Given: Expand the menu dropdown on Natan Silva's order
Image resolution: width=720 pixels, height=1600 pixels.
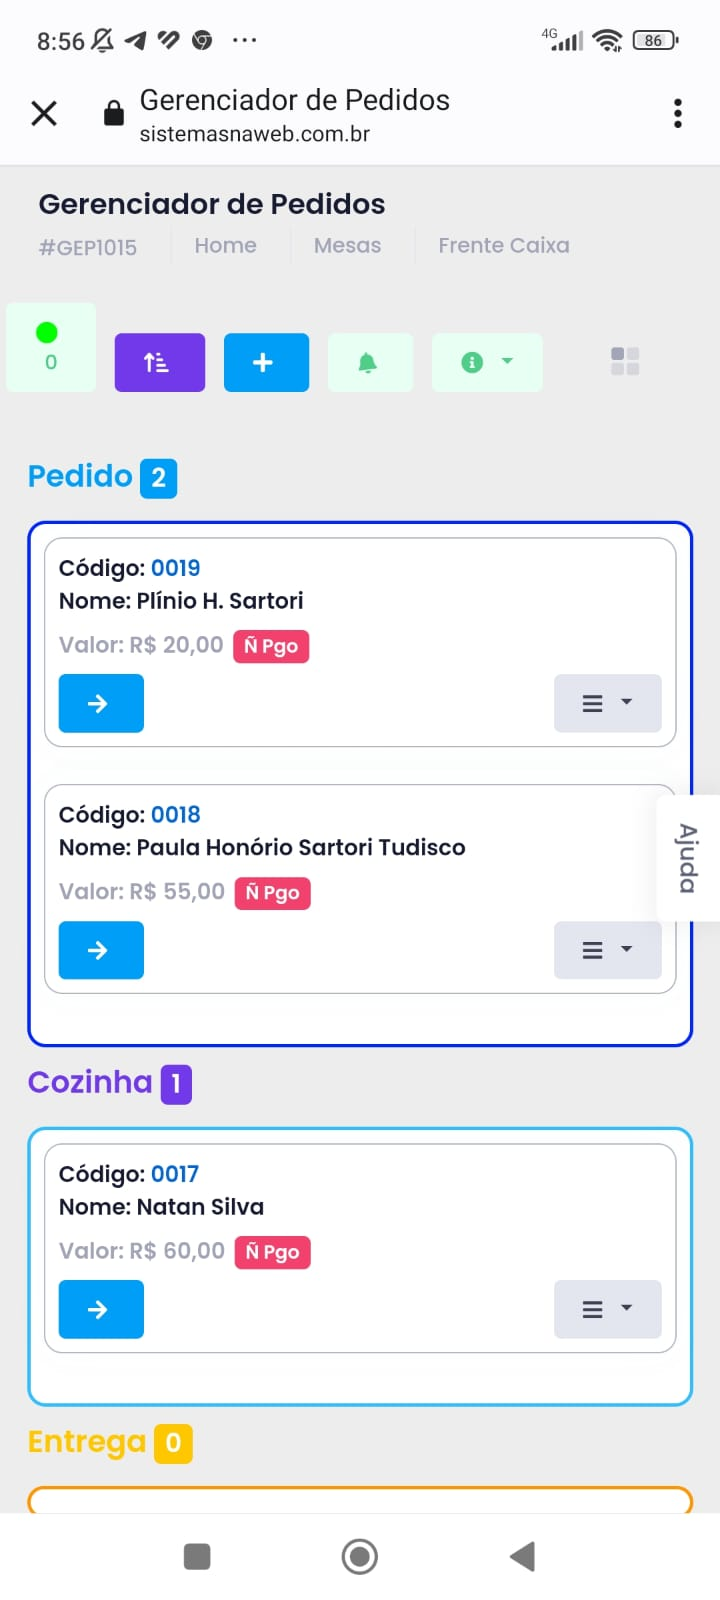Looking at the screenshot, I should click(x=607, y=1309).
